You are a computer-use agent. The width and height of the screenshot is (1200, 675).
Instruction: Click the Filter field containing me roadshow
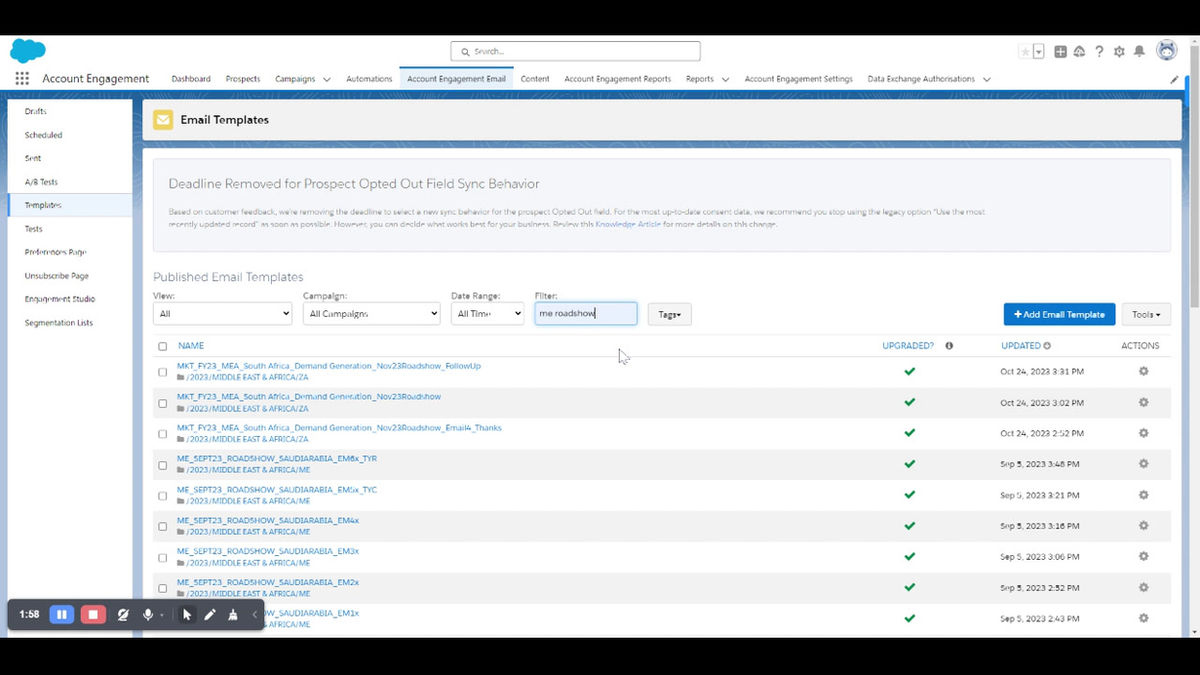coord(586,313)
